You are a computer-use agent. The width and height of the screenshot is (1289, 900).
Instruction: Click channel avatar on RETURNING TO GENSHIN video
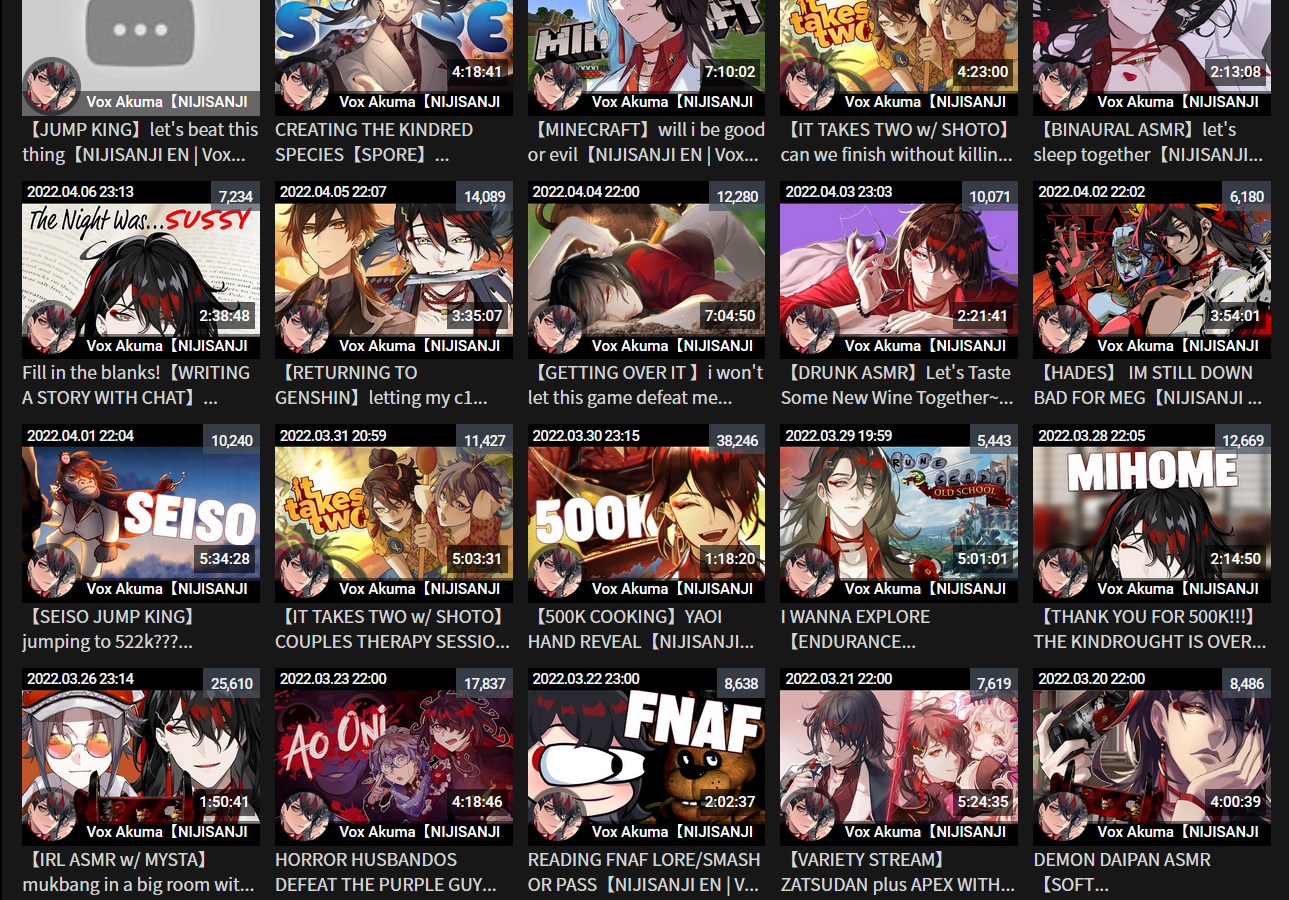(x=304, y=328)
